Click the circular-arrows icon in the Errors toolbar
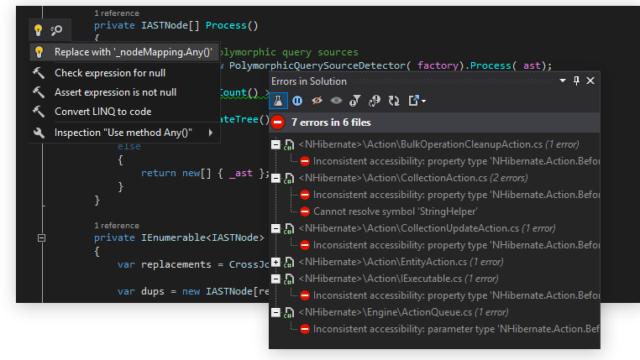The image size is (640, 360). pos(394,101)
